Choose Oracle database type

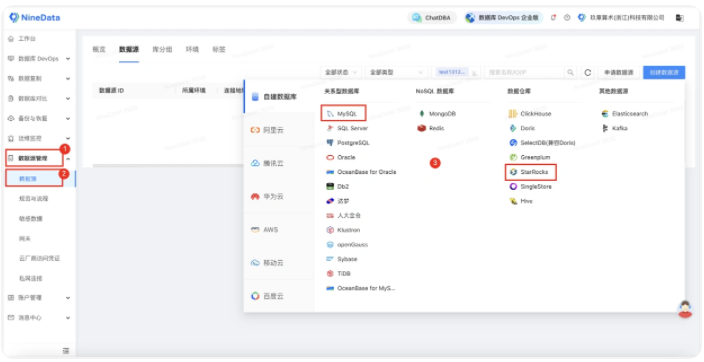(341, 158)
